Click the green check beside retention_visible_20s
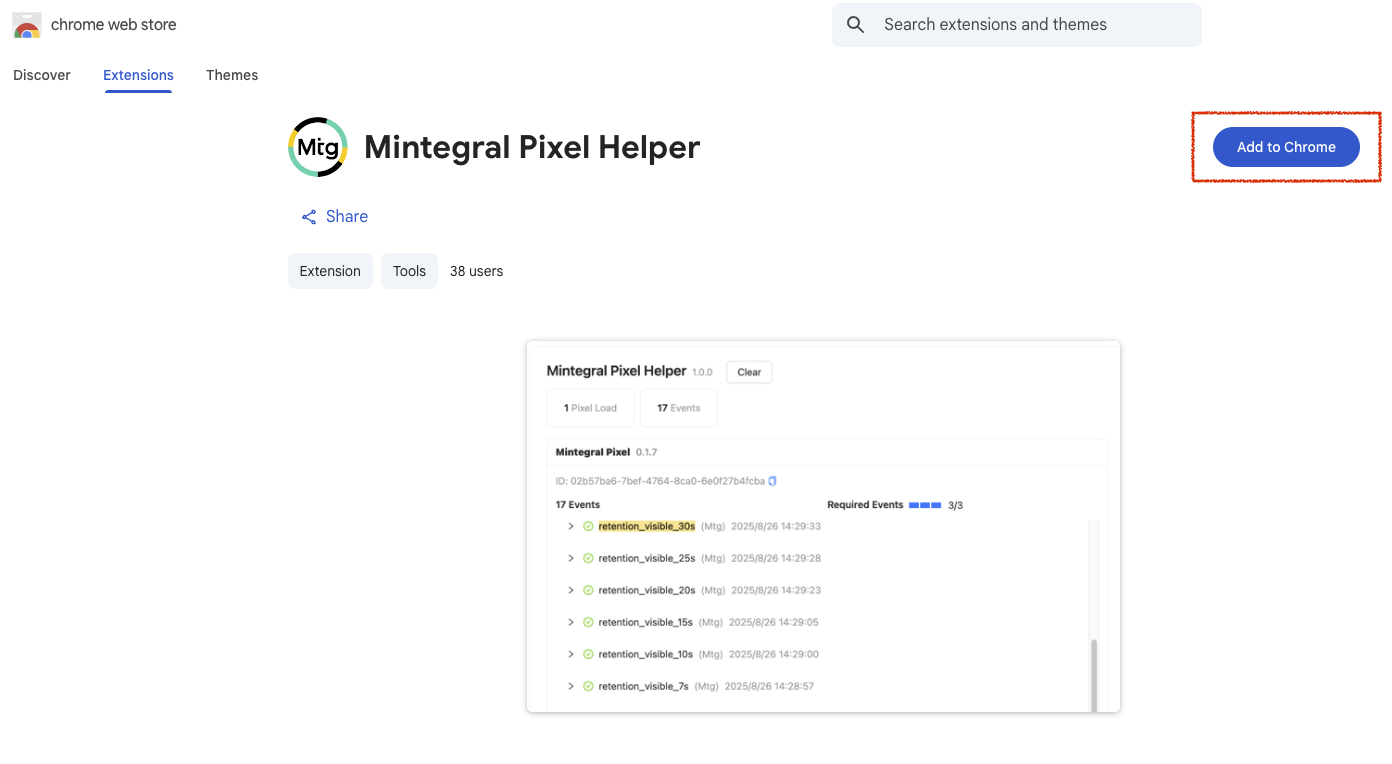Image resolution: width=1392 pixels, height=764 pixels. (x=588, y=590)
